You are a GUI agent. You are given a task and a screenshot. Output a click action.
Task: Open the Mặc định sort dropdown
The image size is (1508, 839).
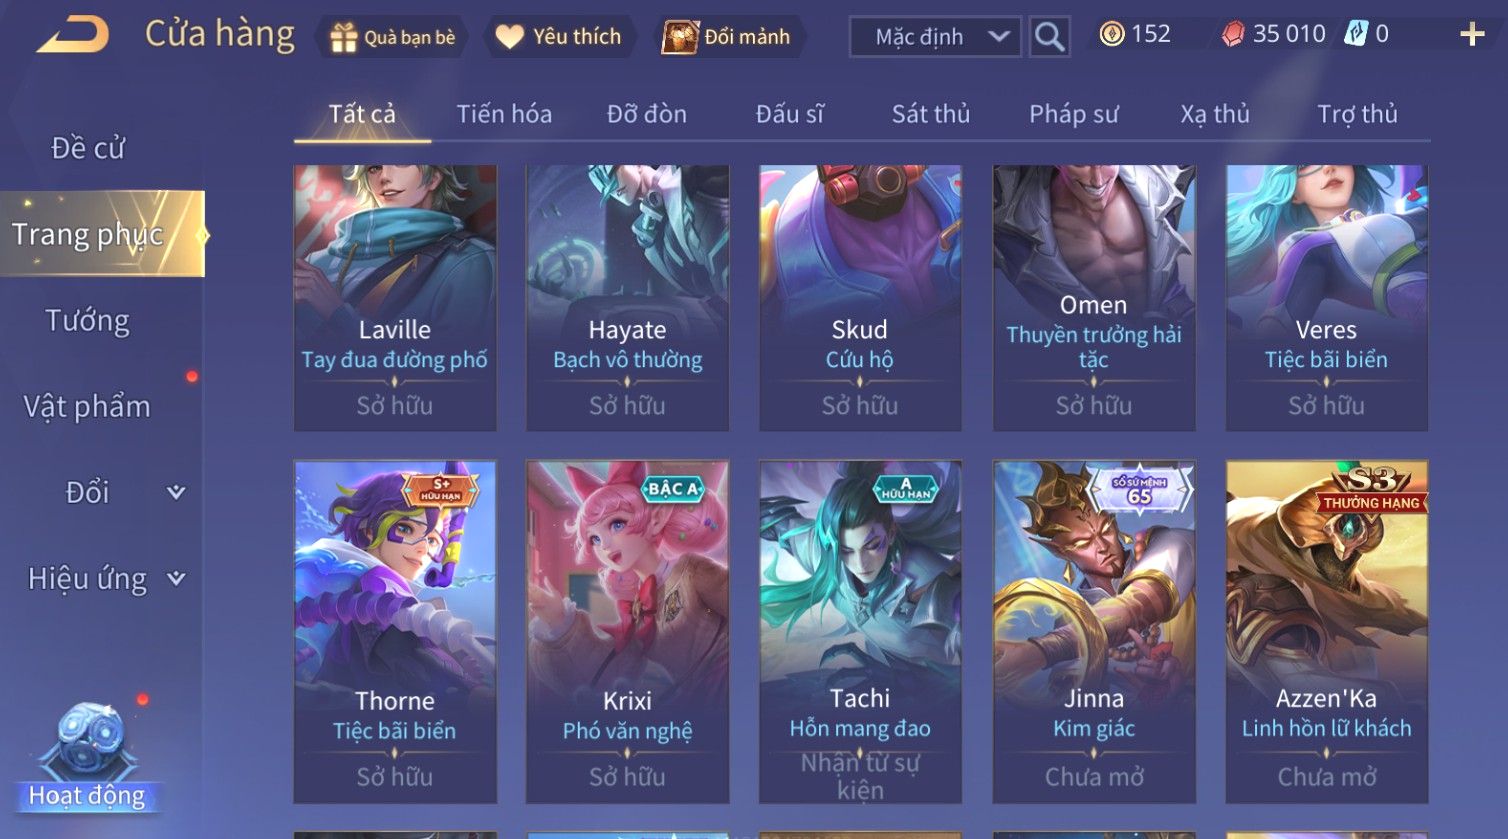(935, 37)
